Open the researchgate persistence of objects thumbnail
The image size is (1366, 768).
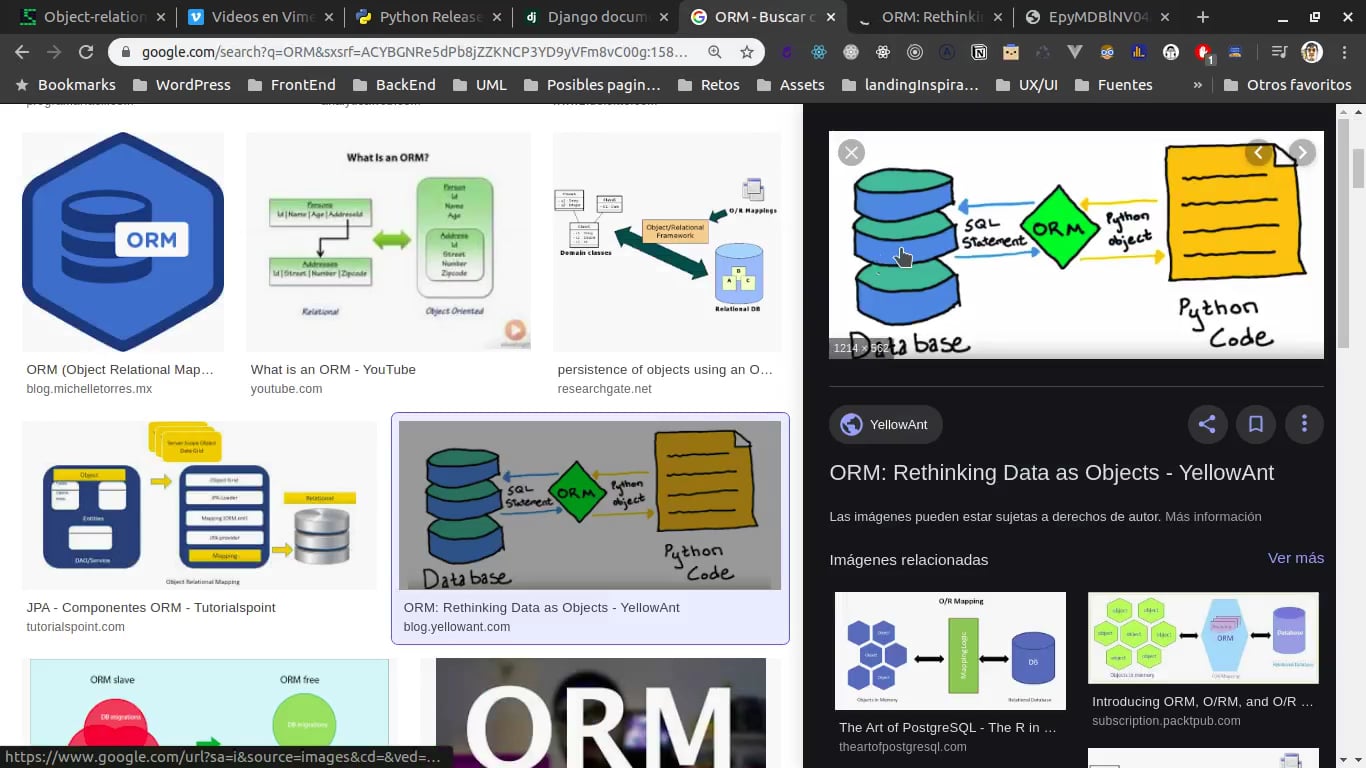pos(667,241)
